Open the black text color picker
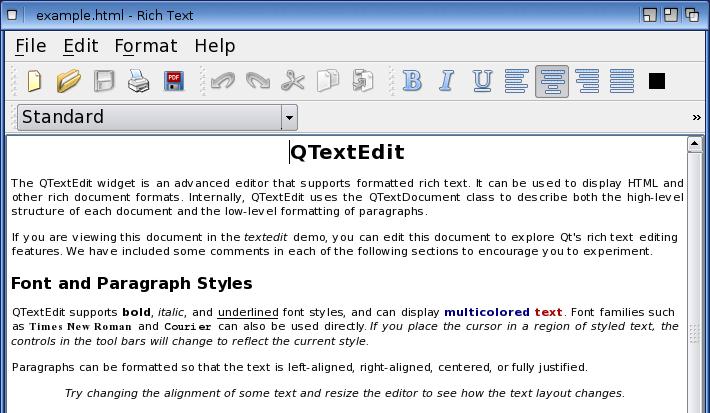710x413 pixels. [x=657, y=82]
